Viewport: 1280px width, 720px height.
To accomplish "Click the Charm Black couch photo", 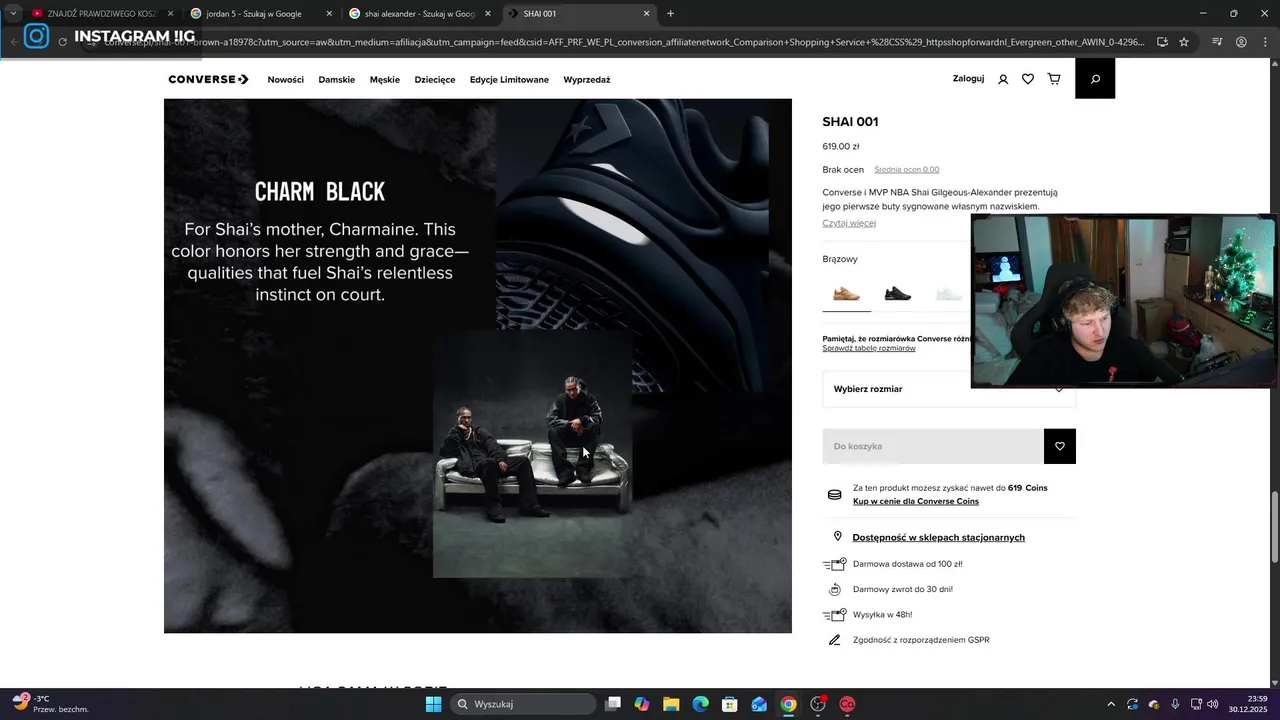I will click(532, 454).
